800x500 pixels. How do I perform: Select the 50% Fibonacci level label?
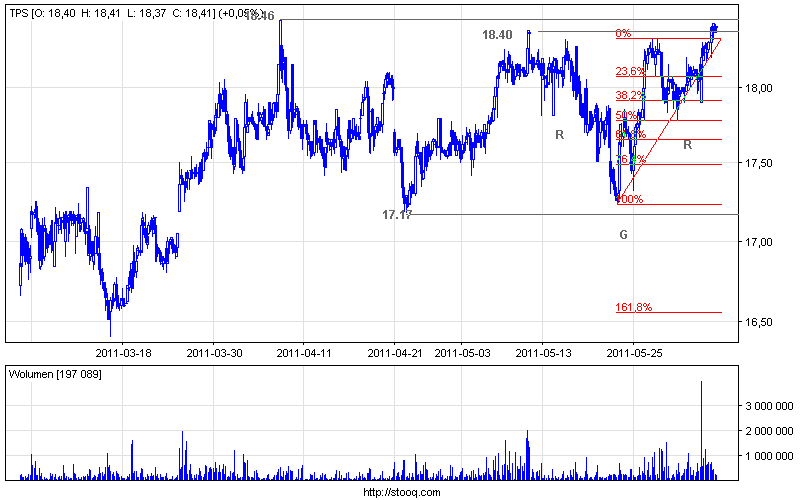(626, 115)
